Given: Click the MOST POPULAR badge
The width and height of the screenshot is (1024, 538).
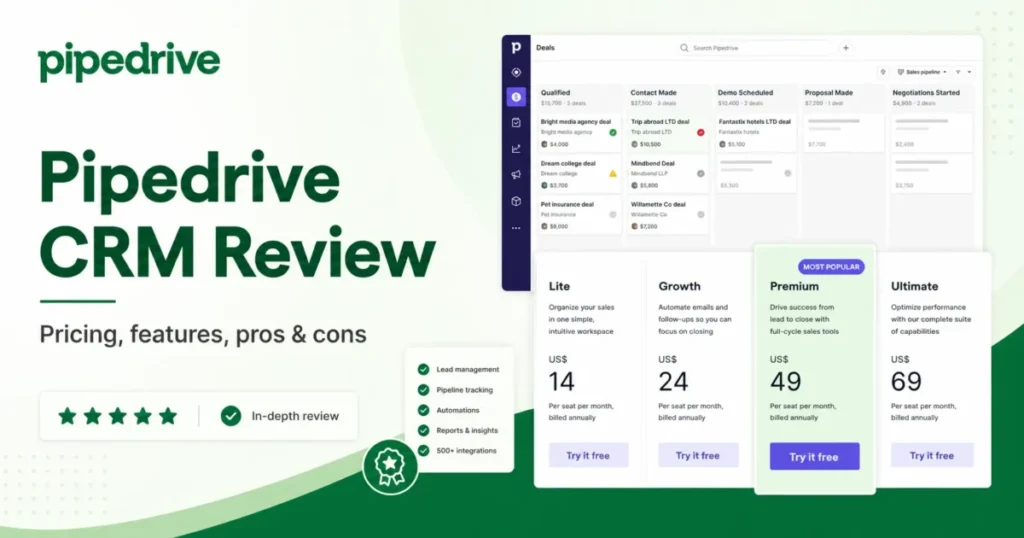Looking at the screenshot, I should (831, 266).
